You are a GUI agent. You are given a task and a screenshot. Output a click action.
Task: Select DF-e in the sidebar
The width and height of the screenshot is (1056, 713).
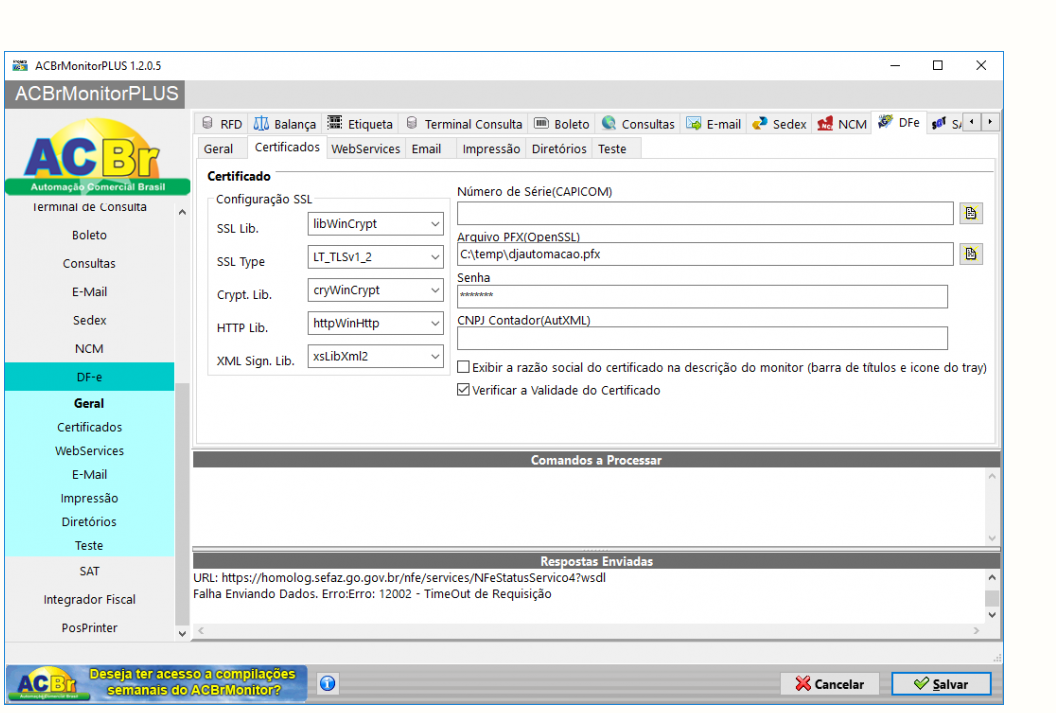(90, 377)
